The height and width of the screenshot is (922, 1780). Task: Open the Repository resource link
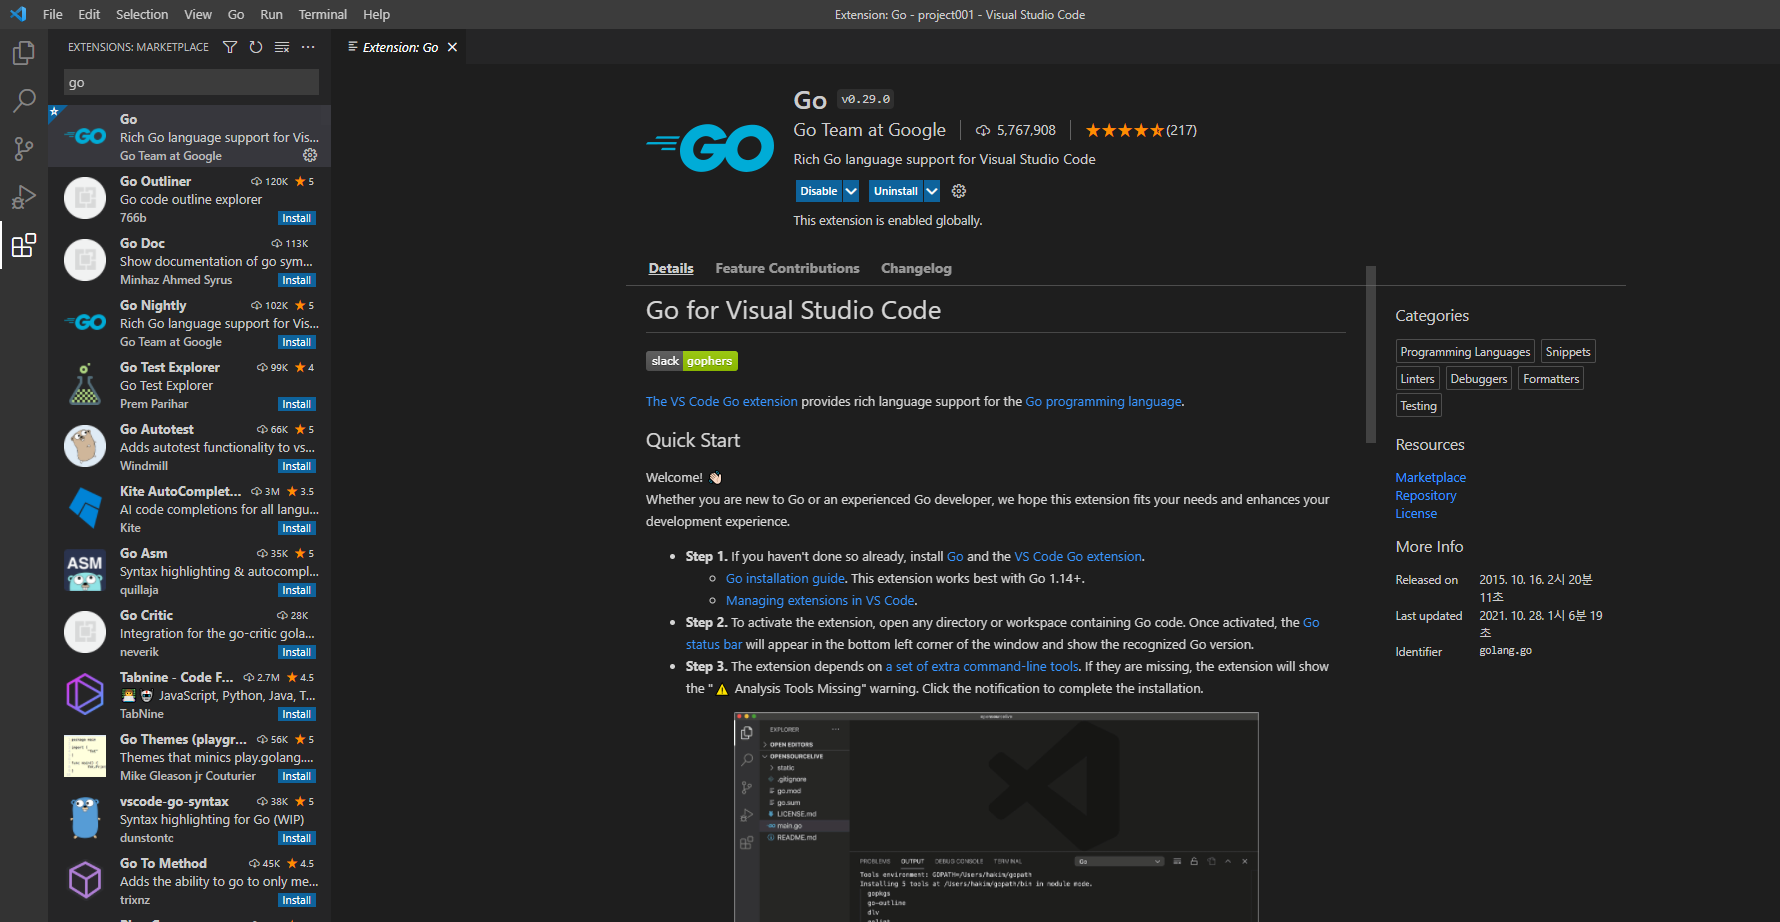(x=1426, y=496)
